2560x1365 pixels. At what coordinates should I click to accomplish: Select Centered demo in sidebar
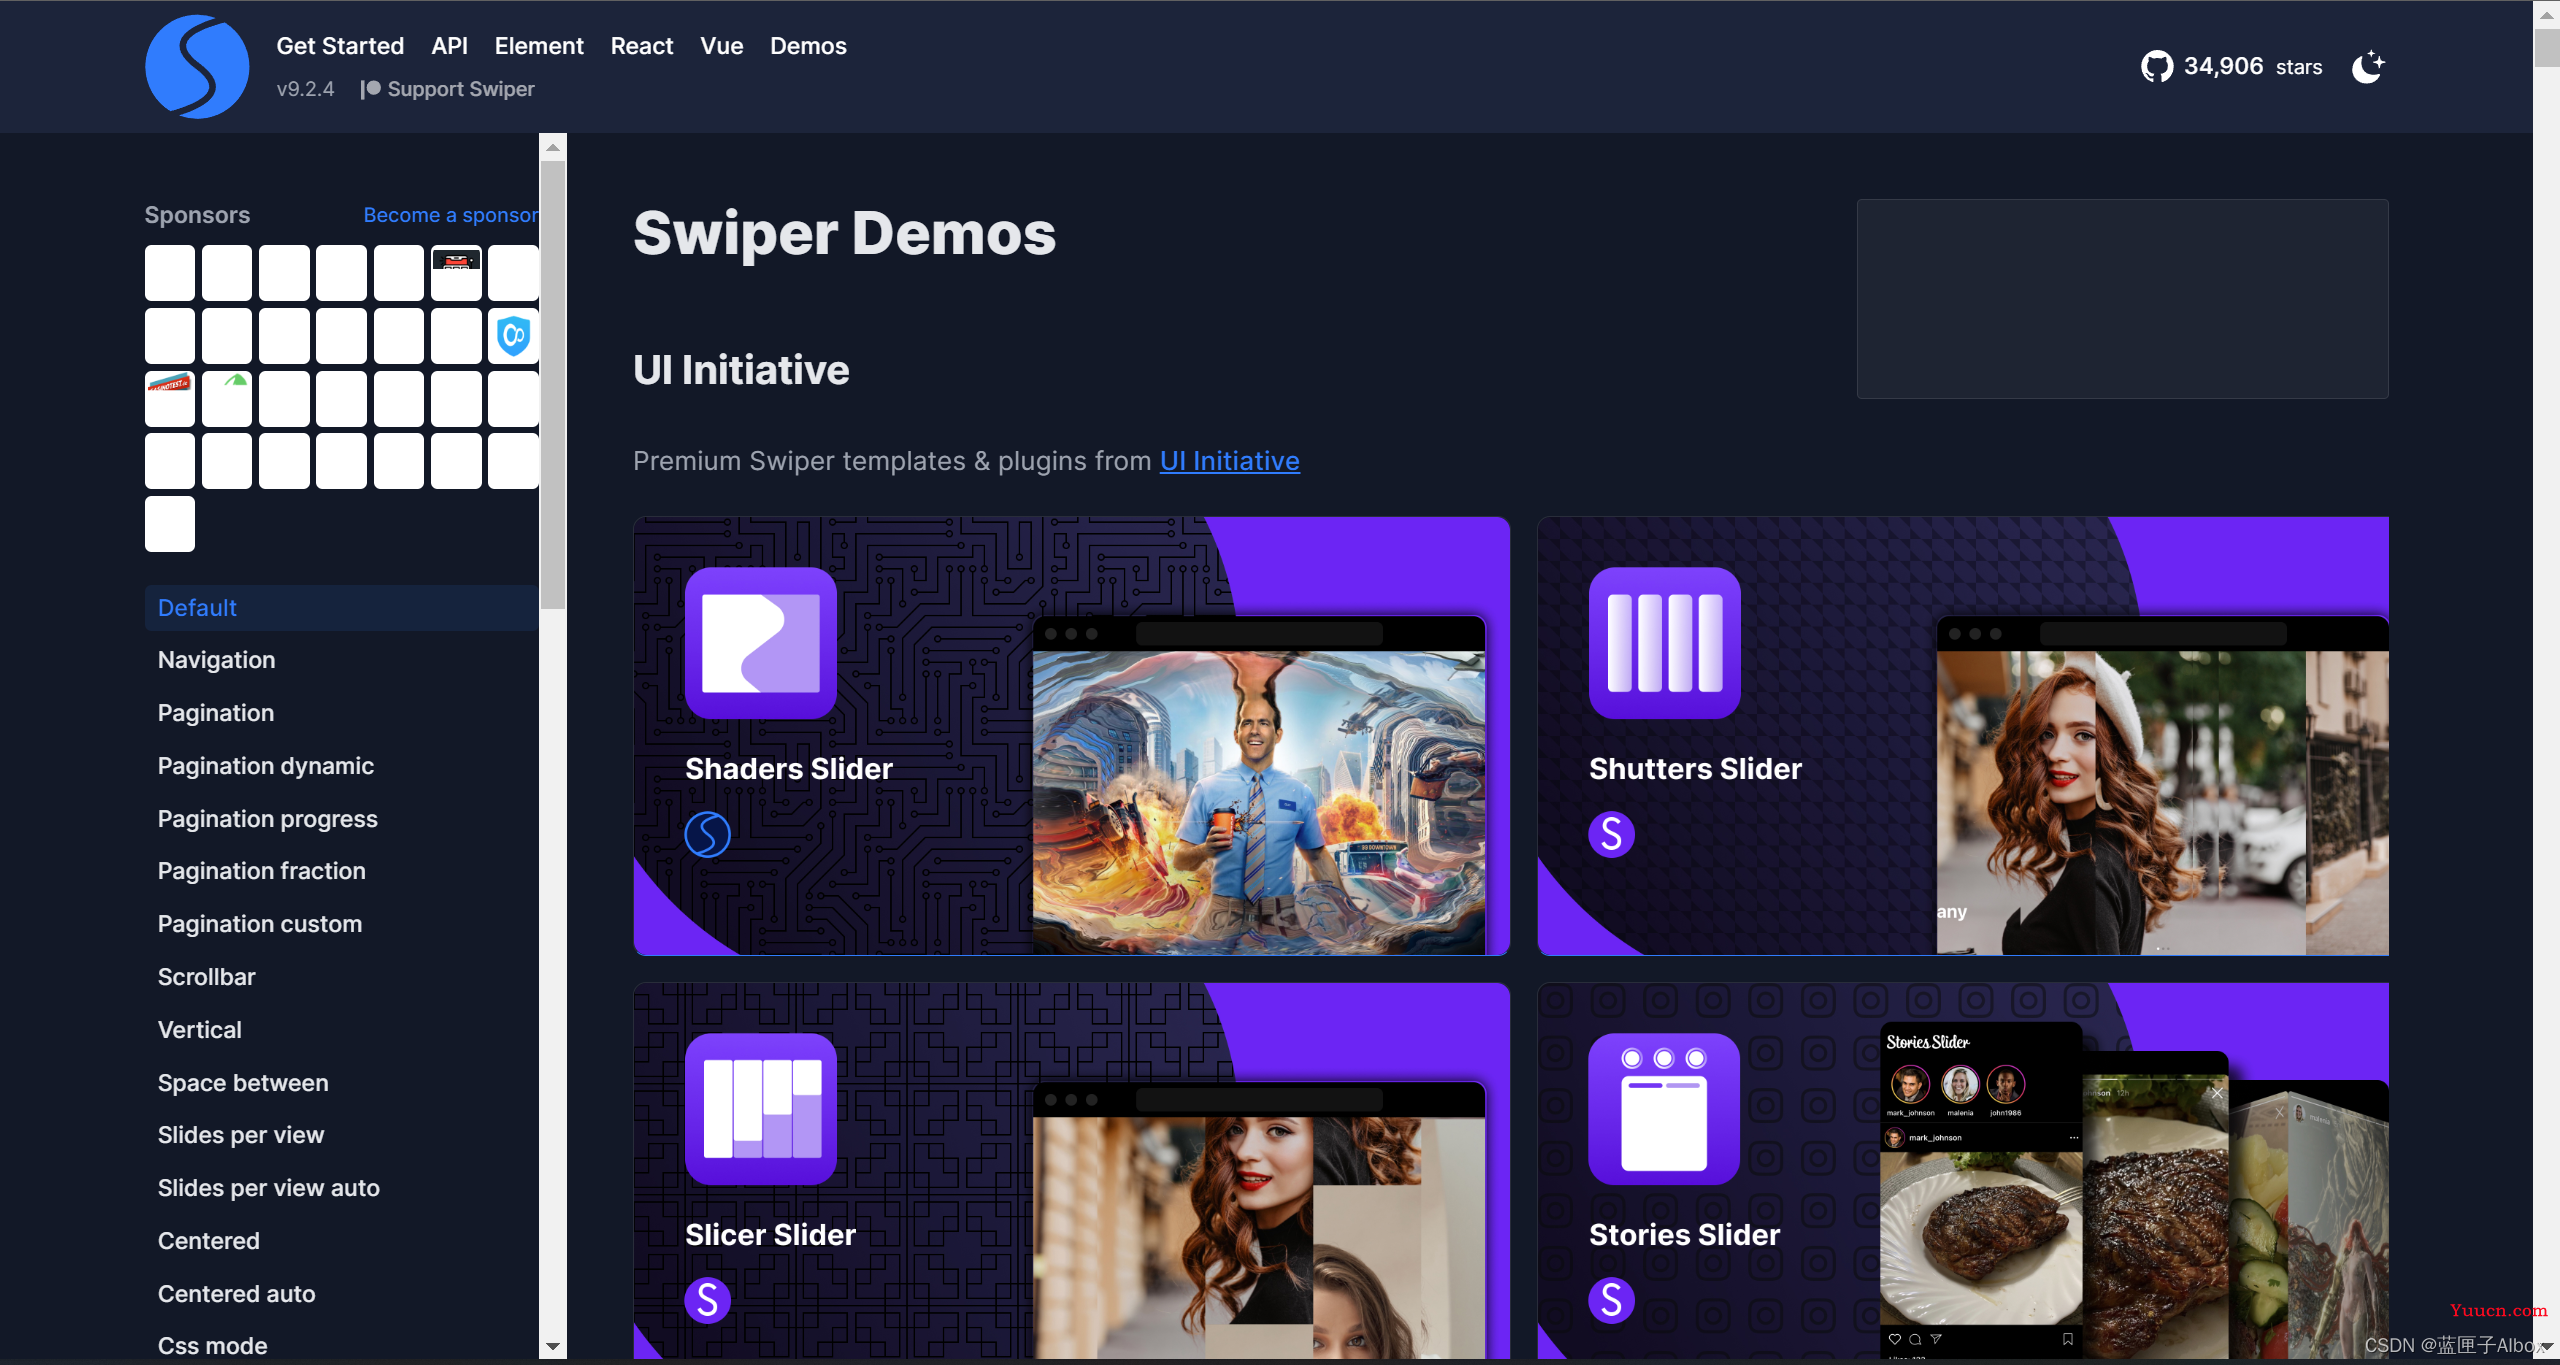(x=209, y=1241)
